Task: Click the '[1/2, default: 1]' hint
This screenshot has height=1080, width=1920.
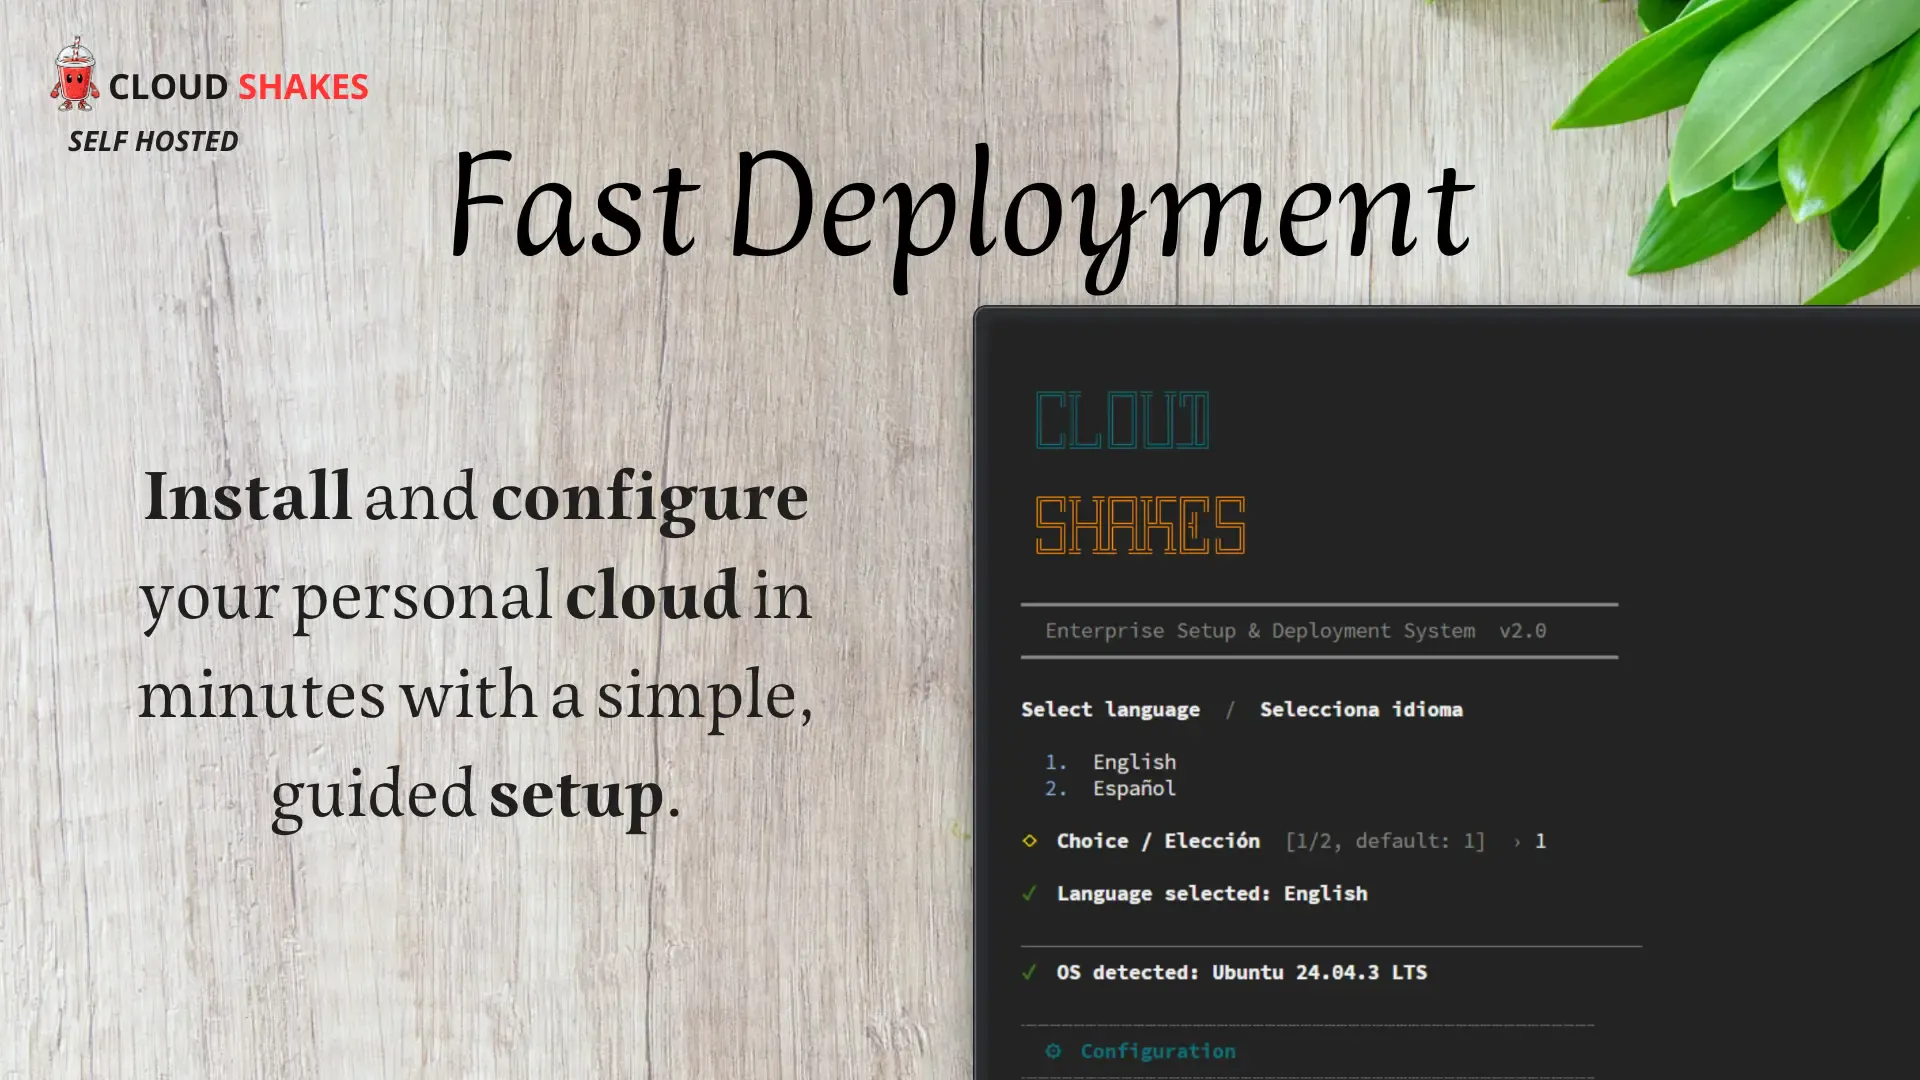Action: pos(1385,841)
